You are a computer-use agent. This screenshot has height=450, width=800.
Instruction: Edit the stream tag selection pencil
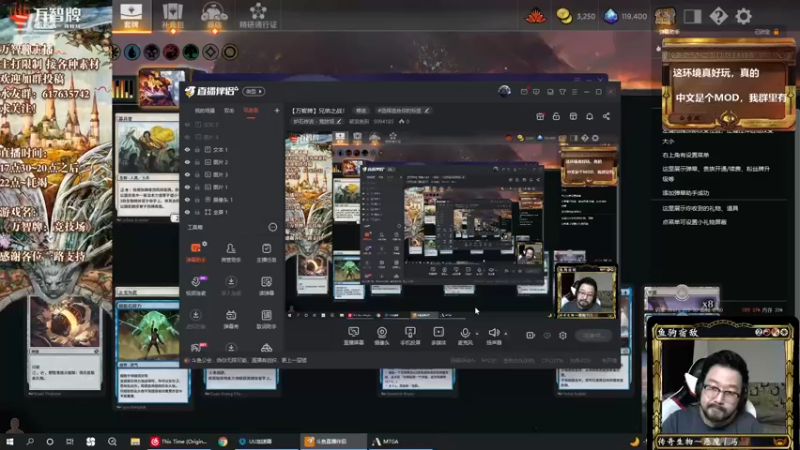(427, 110)
